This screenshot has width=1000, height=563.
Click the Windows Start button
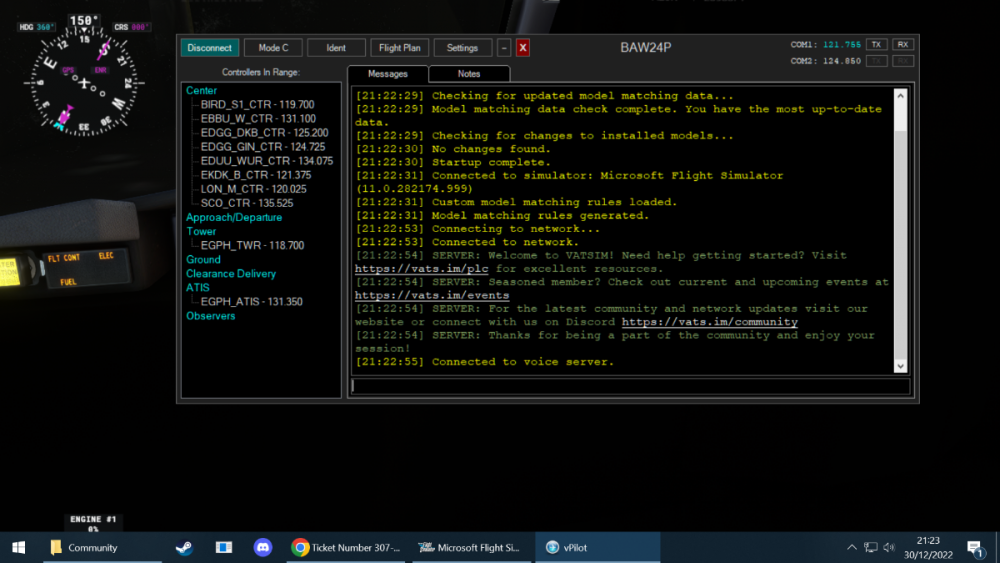(18, 547)
